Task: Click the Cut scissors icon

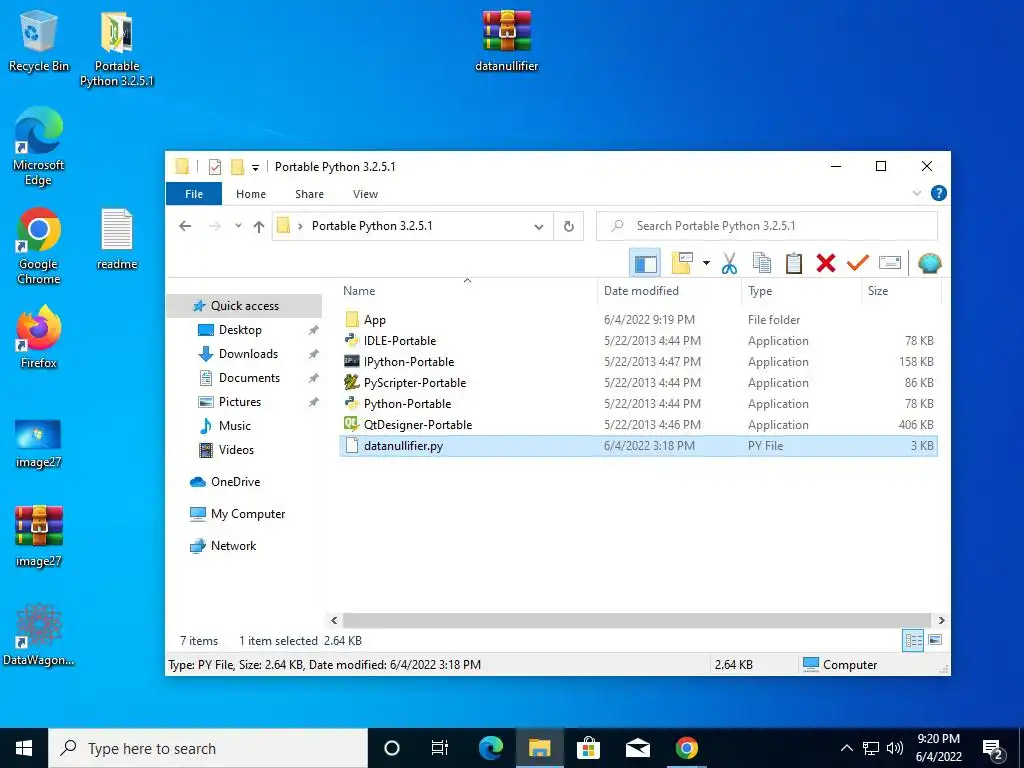Action: (x=729, y=263)
